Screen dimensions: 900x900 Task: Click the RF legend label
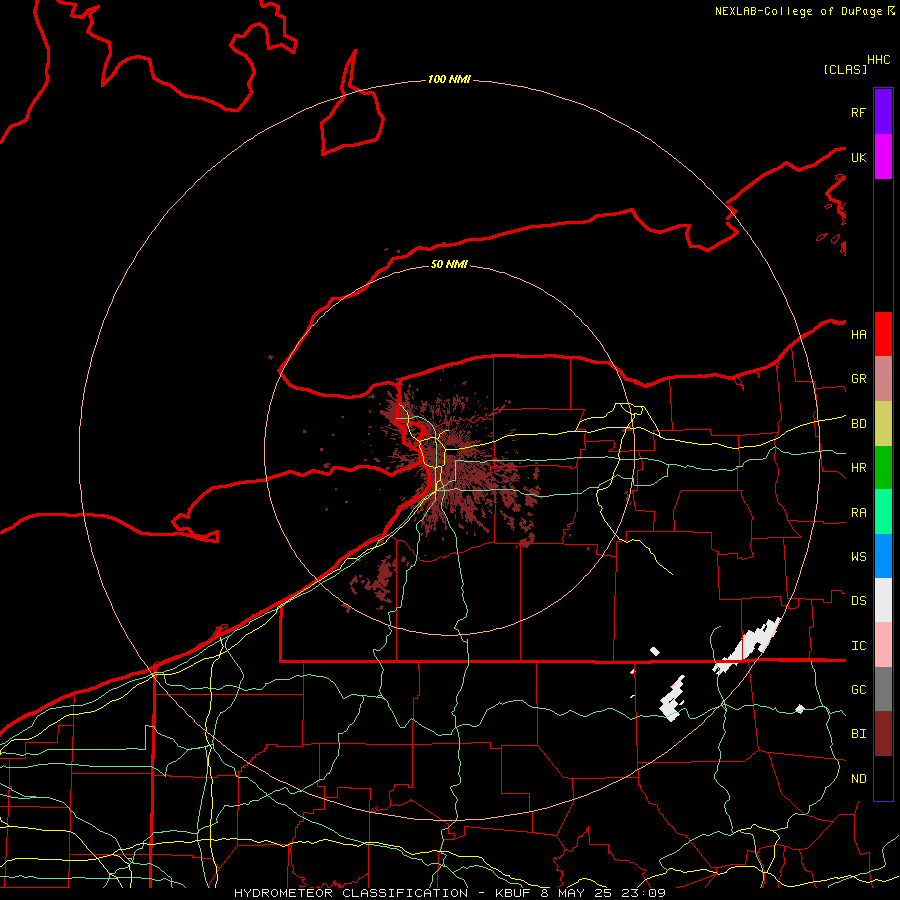tap(858, 112)
